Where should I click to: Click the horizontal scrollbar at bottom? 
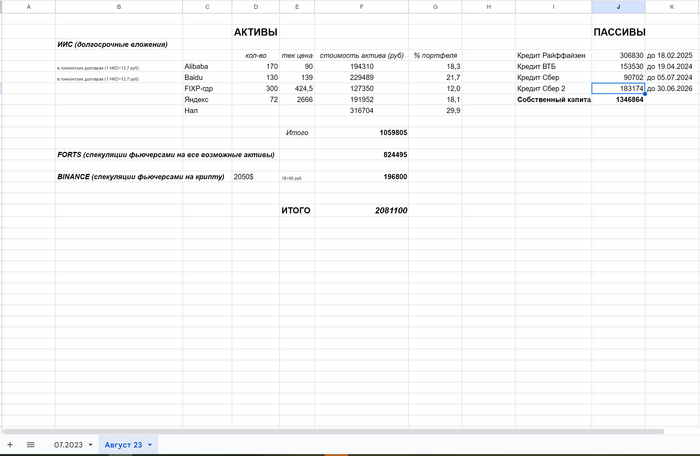333,431
